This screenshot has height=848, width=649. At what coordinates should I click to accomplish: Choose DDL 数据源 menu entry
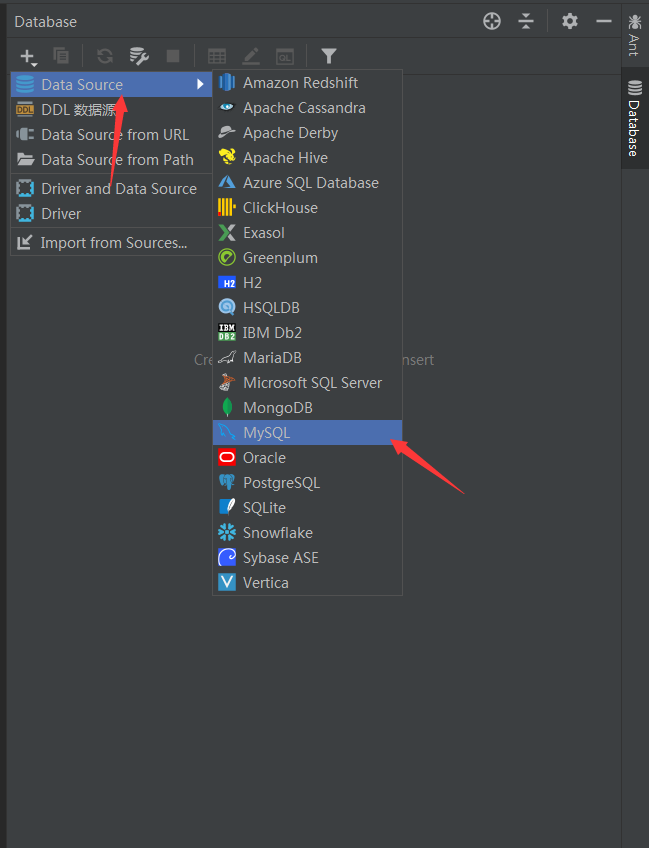click(111, 110)
